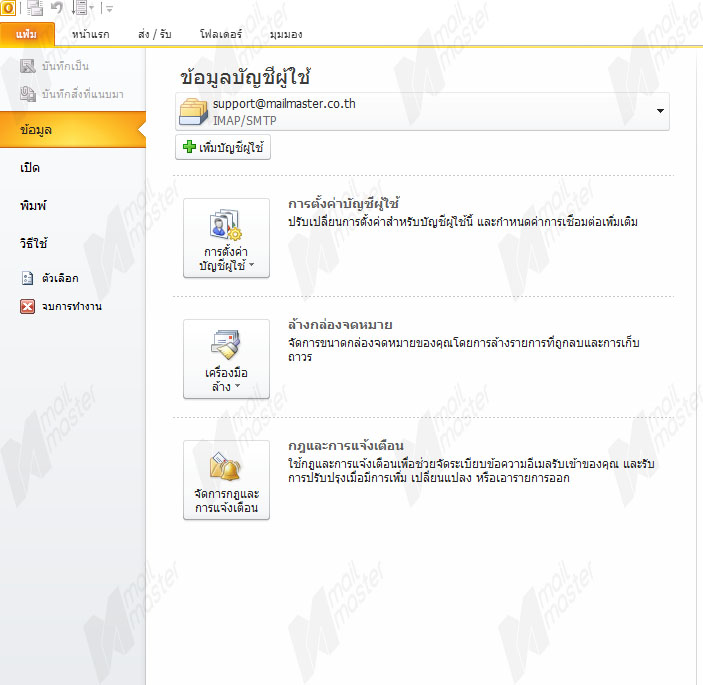Click the ข้อมูลบัญชีผู้ใช้ page title
The width and height of the screenshot is (703, 685).
245,77
